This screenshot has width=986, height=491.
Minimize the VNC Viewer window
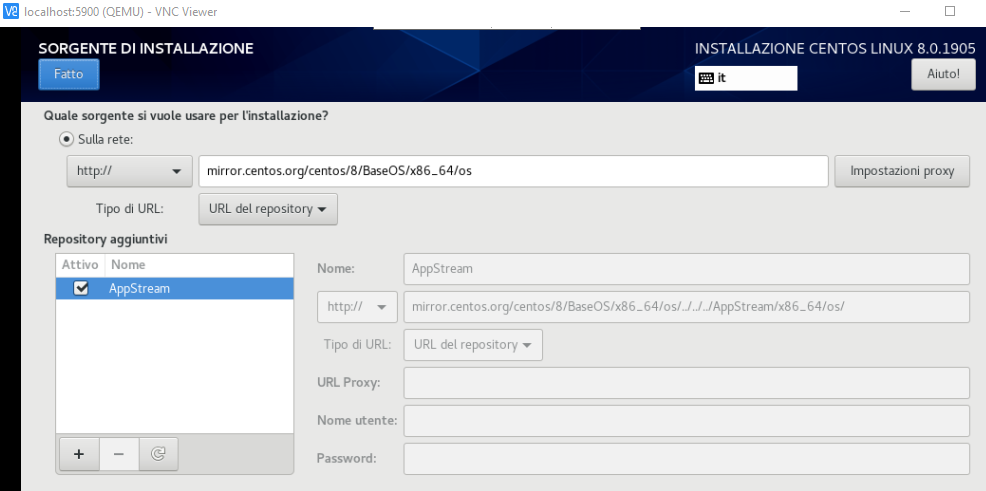click(906, 11)
